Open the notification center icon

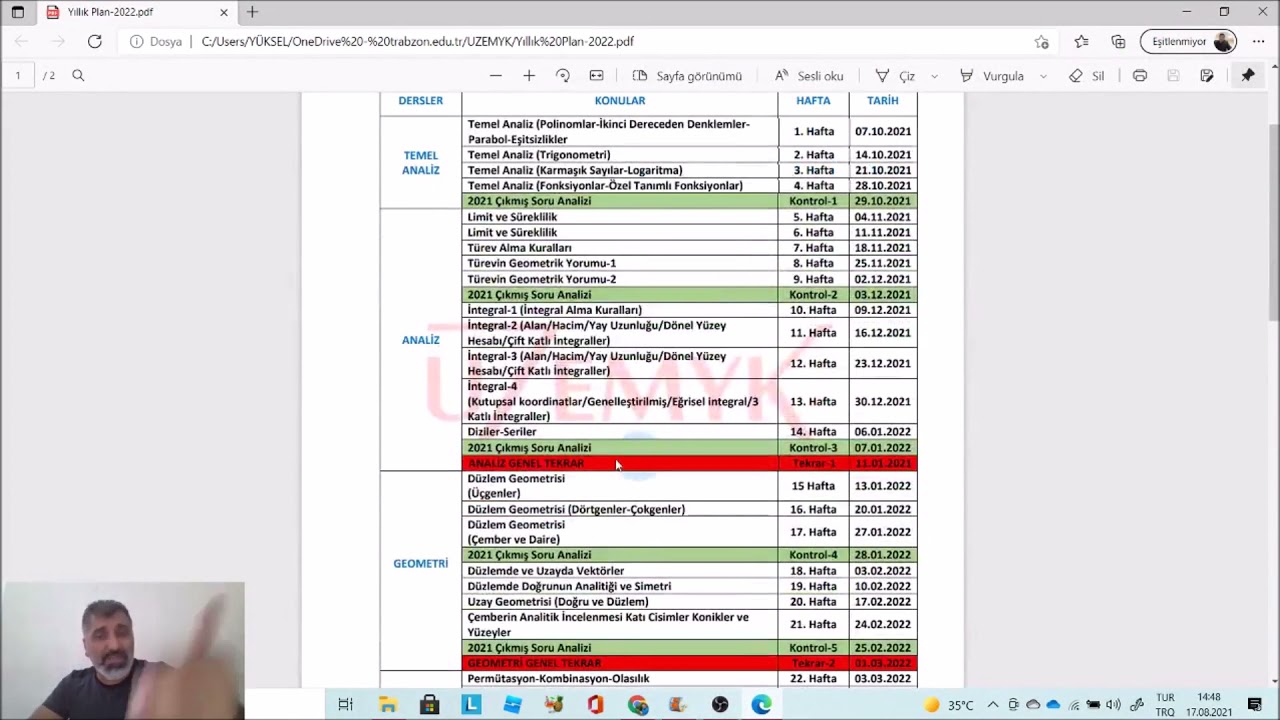click(x=1255, y=705)
